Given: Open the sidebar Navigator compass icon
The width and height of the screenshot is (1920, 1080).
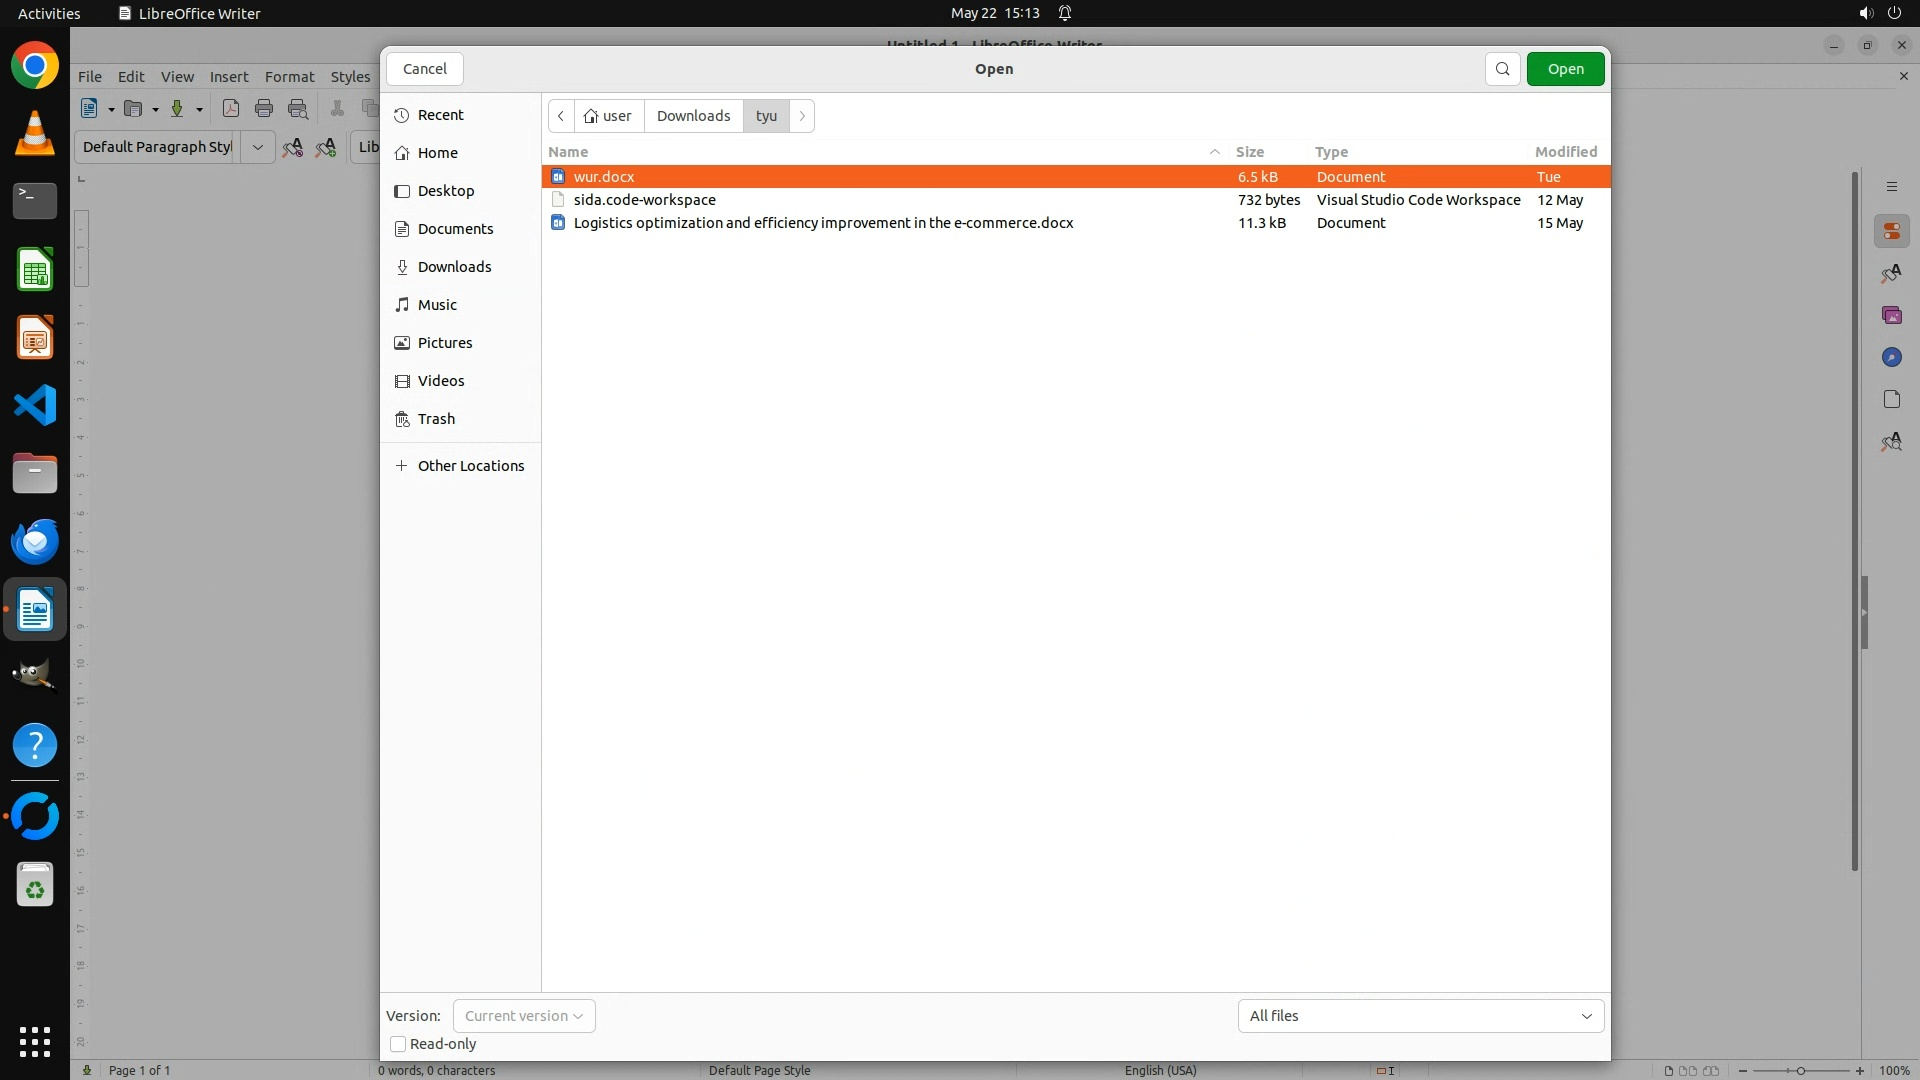Looking at the screenshot, I should (x=1891, y=357).
